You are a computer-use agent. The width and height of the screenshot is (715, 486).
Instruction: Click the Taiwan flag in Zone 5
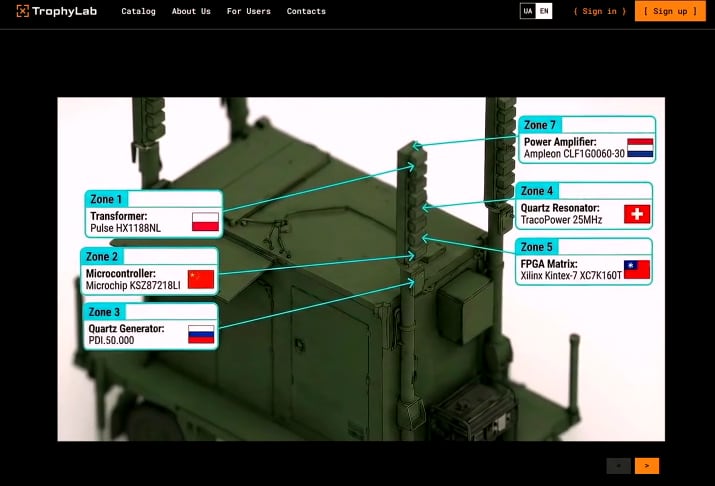[x=637, y=269]
